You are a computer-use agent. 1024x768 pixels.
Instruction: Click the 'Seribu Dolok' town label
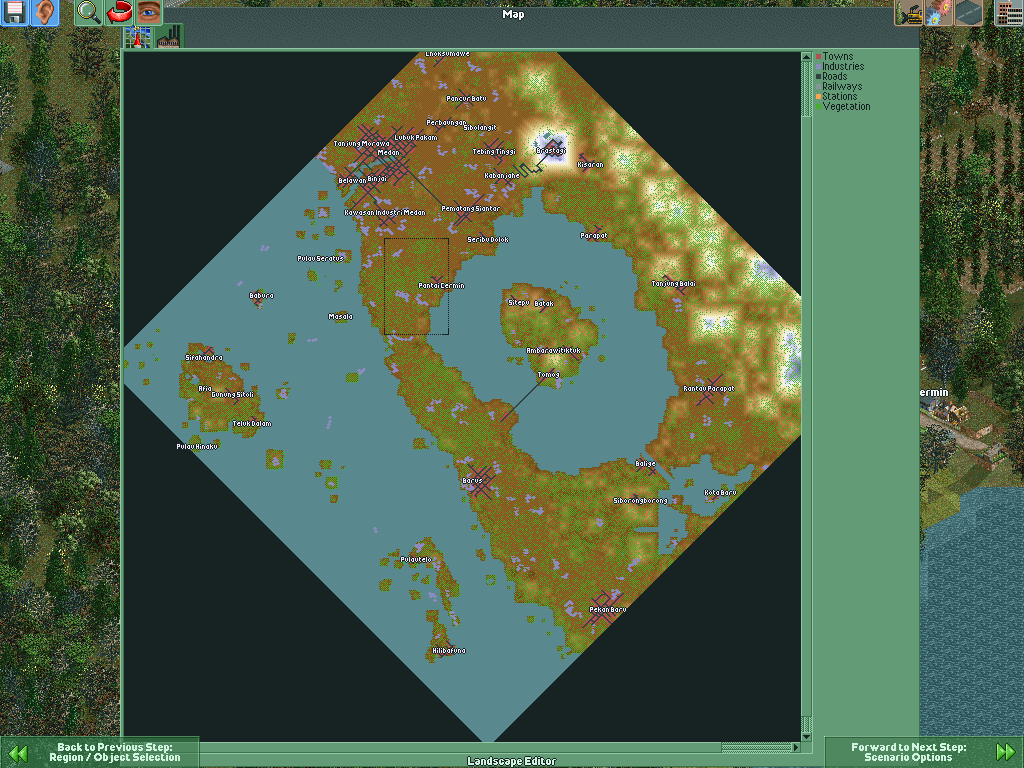coord(488,239)
